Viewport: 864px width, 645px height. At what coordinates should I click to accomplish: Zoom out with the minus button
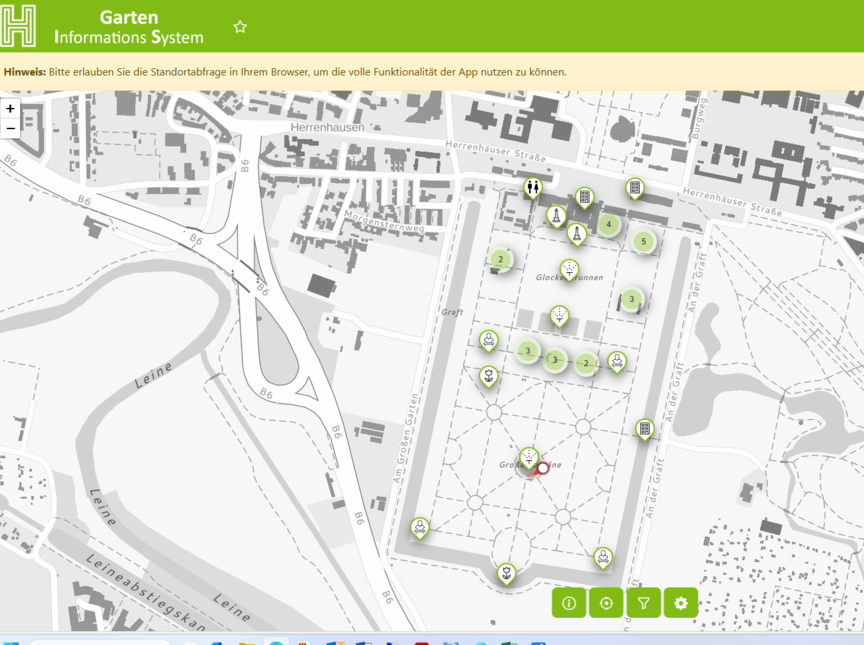tap(10, 128)
